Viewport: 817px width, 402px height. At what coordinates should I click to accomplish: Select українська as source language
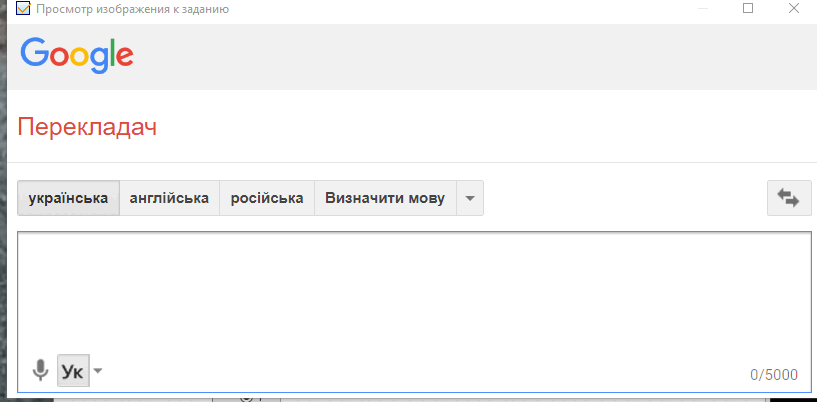point(68,198)
